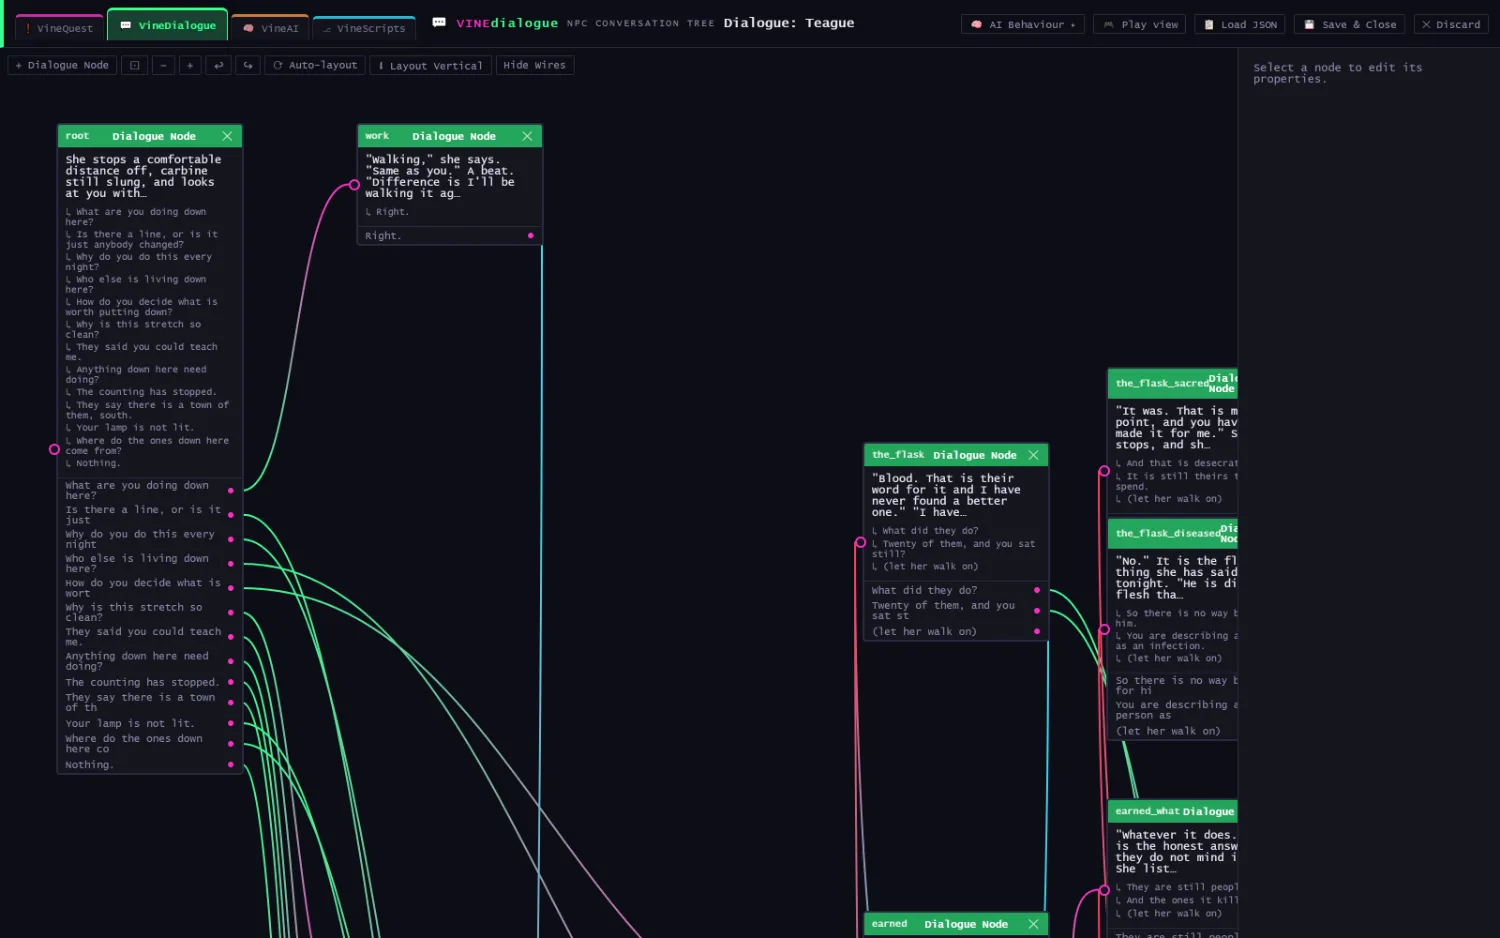Select the VineDialogue tab
Image resolution: width=1500 pixels, height=938 pixels.
[167, 25]
